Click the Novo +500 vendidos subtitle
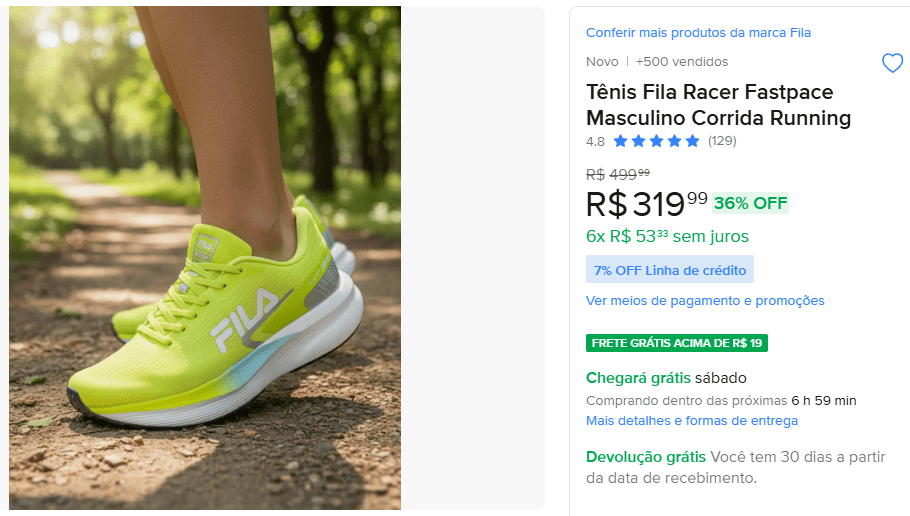Viewport: 910px width, 516px height. point(657,62)
